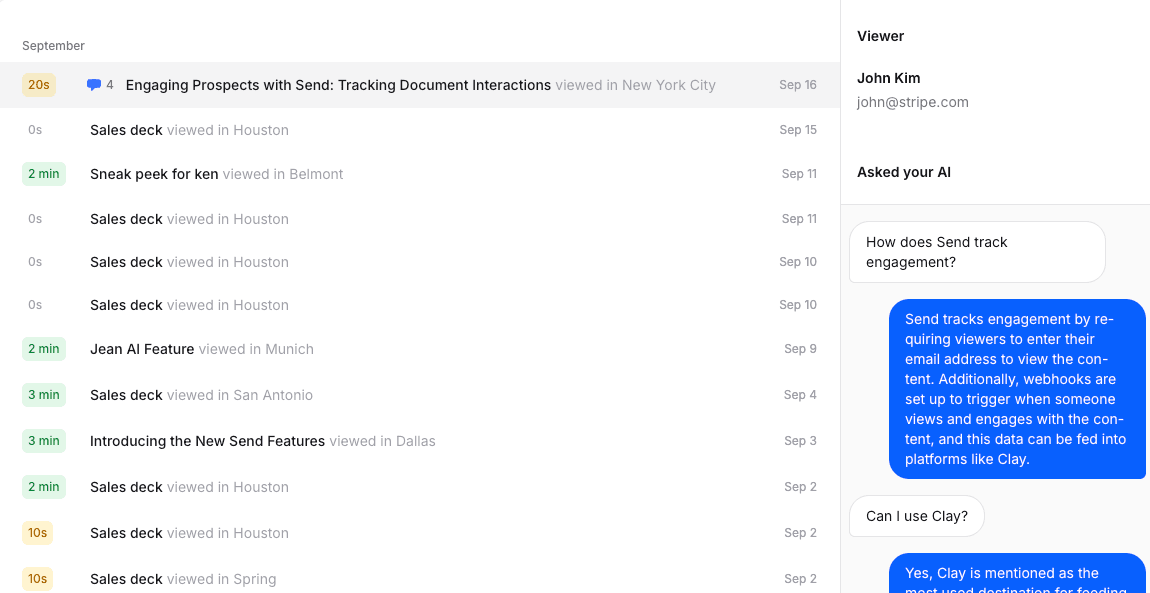Click the September month header
Image resolution: width=1150 pixels, height=593 pixels.
tap(53, 46)
